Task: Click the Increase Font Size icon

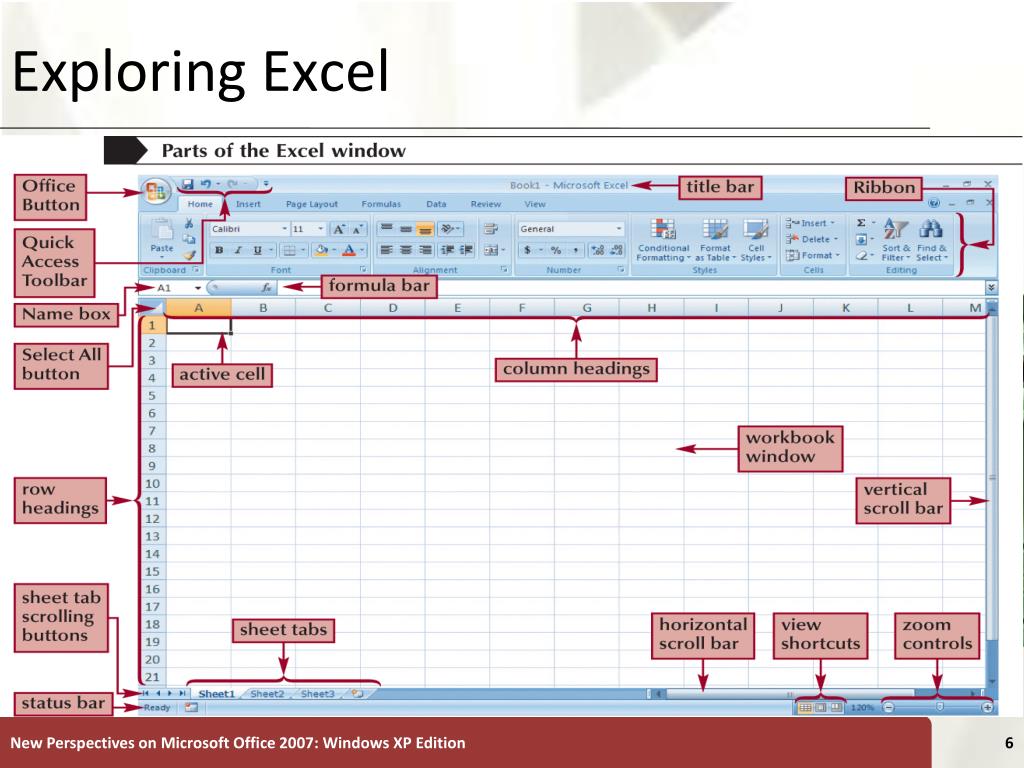Action: (338, 229)
